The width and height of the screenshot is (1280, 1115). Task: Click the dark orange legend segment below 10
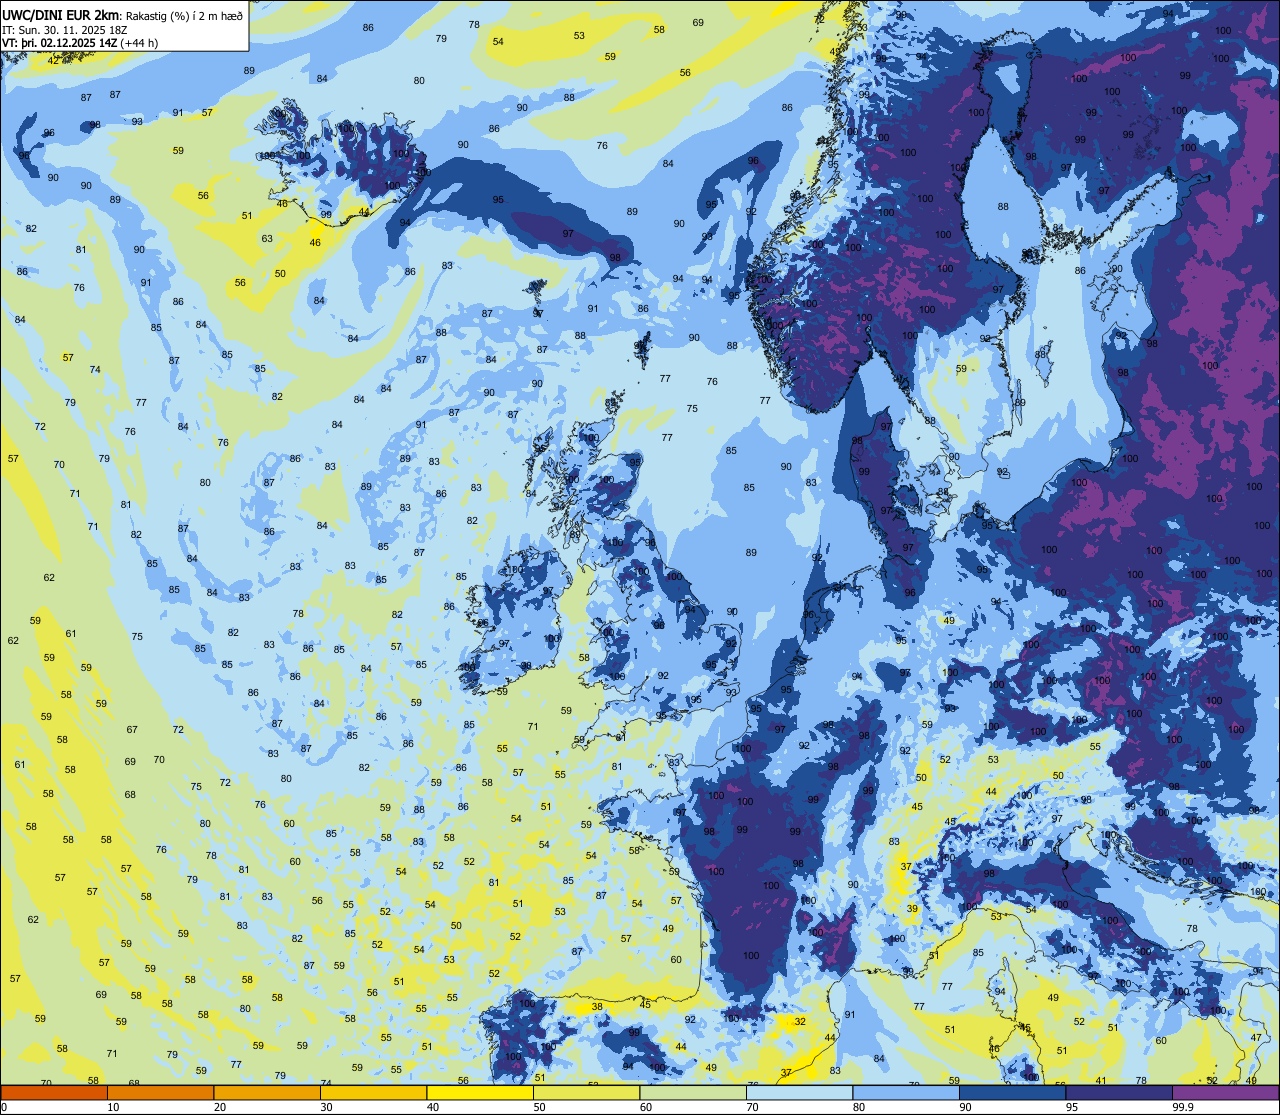coord(54,1092)
